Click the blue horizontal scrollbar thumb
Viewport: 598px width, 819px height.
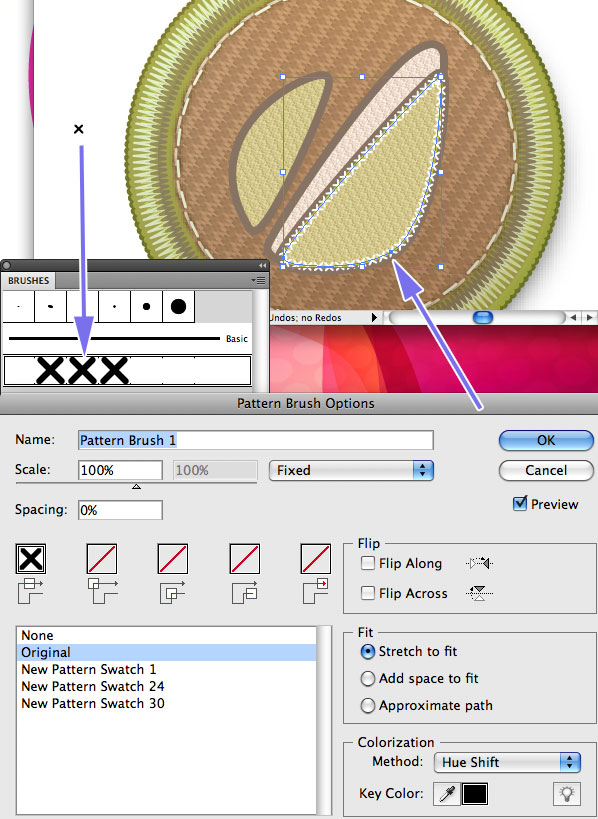[483, 317]
